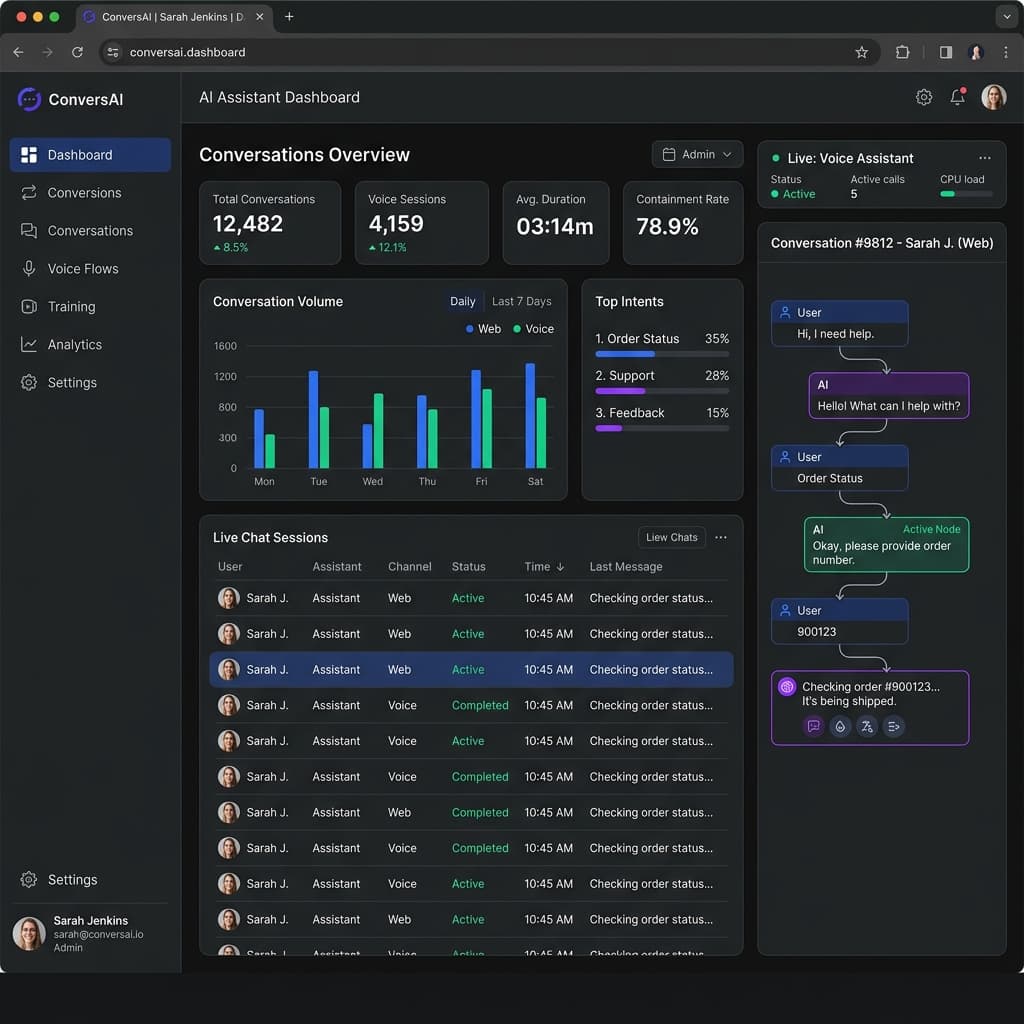Navigate to Analytics in the sidebar

pos(90,344)
